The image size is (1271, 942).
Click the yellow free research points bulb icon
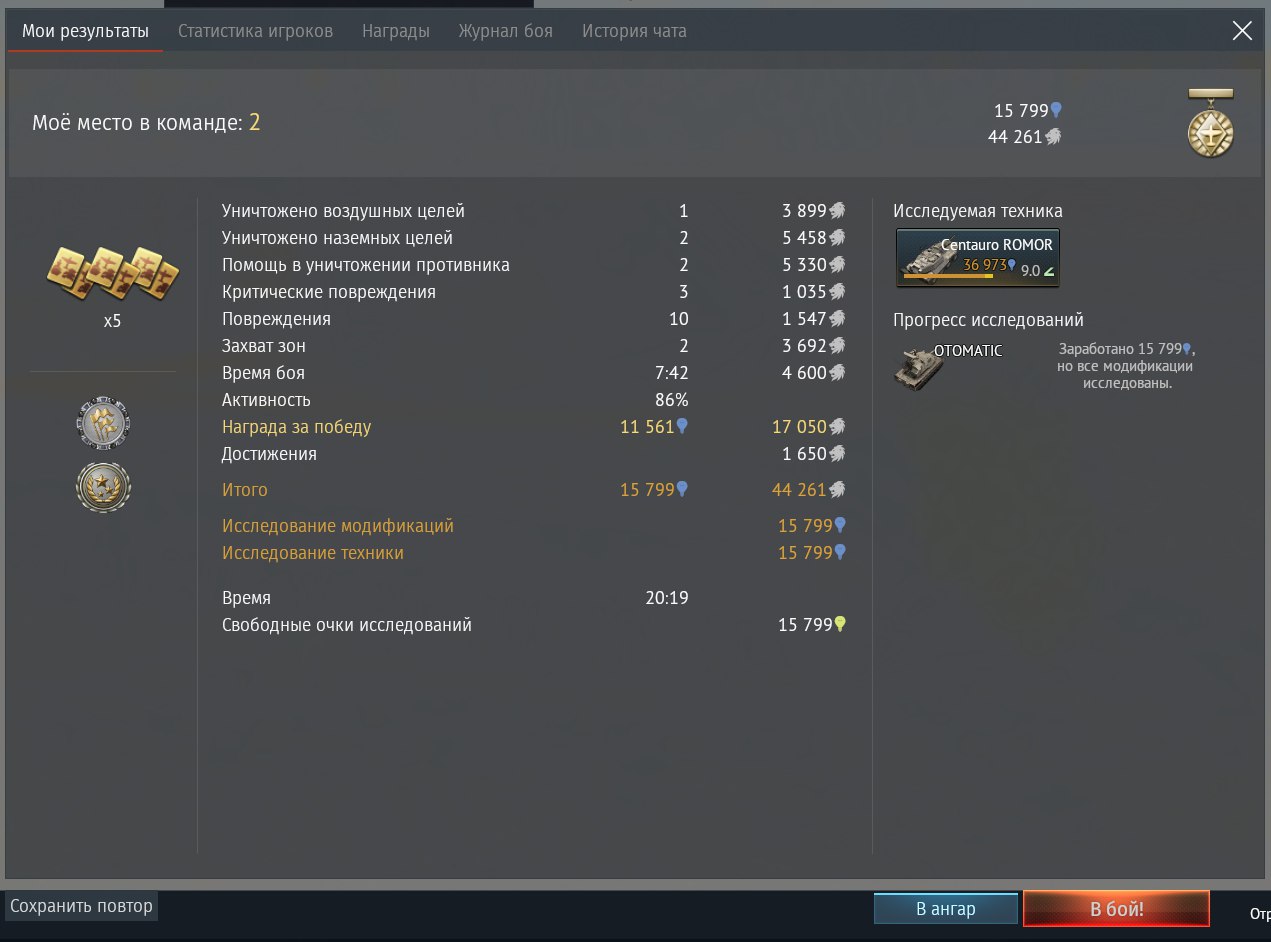(840, 625)
